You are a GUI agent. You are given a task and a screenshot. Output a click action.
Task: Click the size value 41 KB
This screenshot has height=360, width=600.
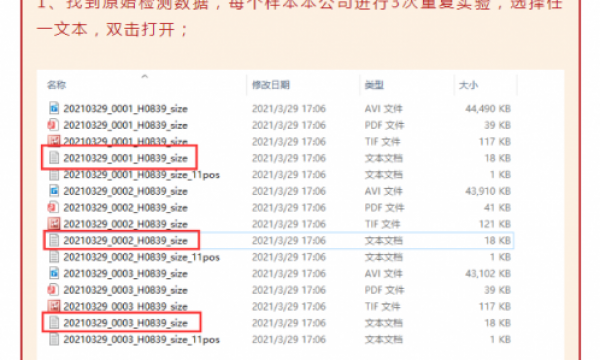(x=497, y=207)
